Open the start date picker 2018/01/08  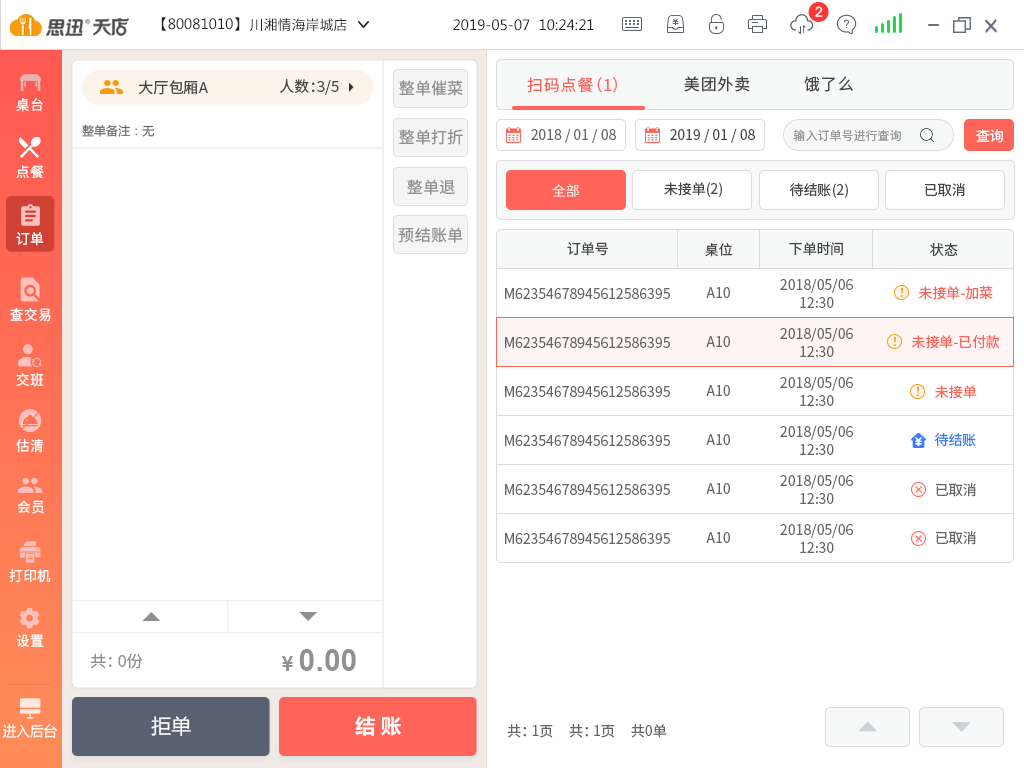tap(561, 135)
